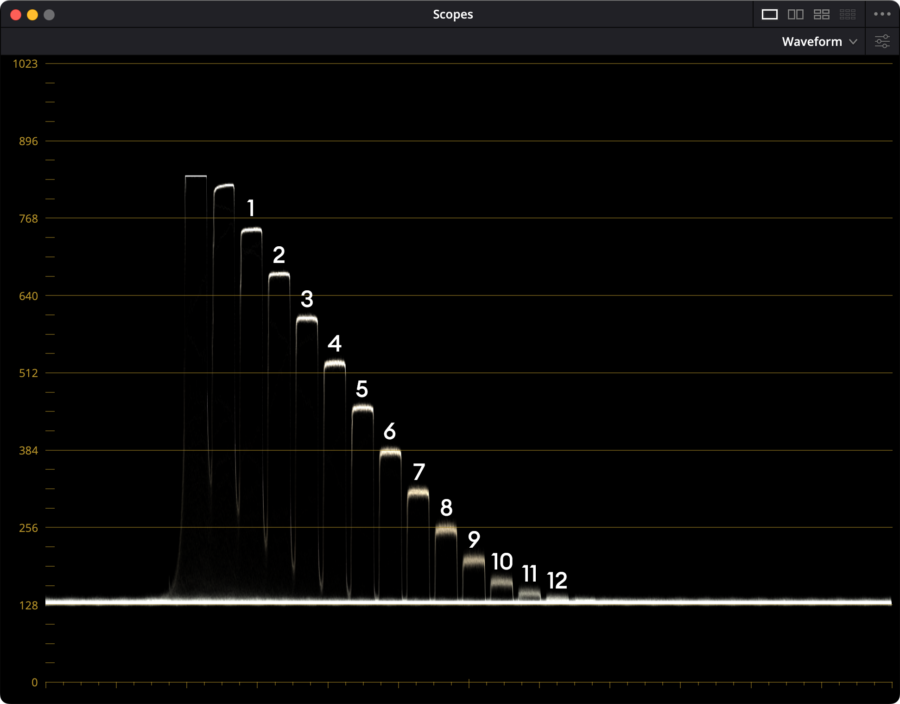
Task: Close the Scopes window with red button
Action: (15, 15)
